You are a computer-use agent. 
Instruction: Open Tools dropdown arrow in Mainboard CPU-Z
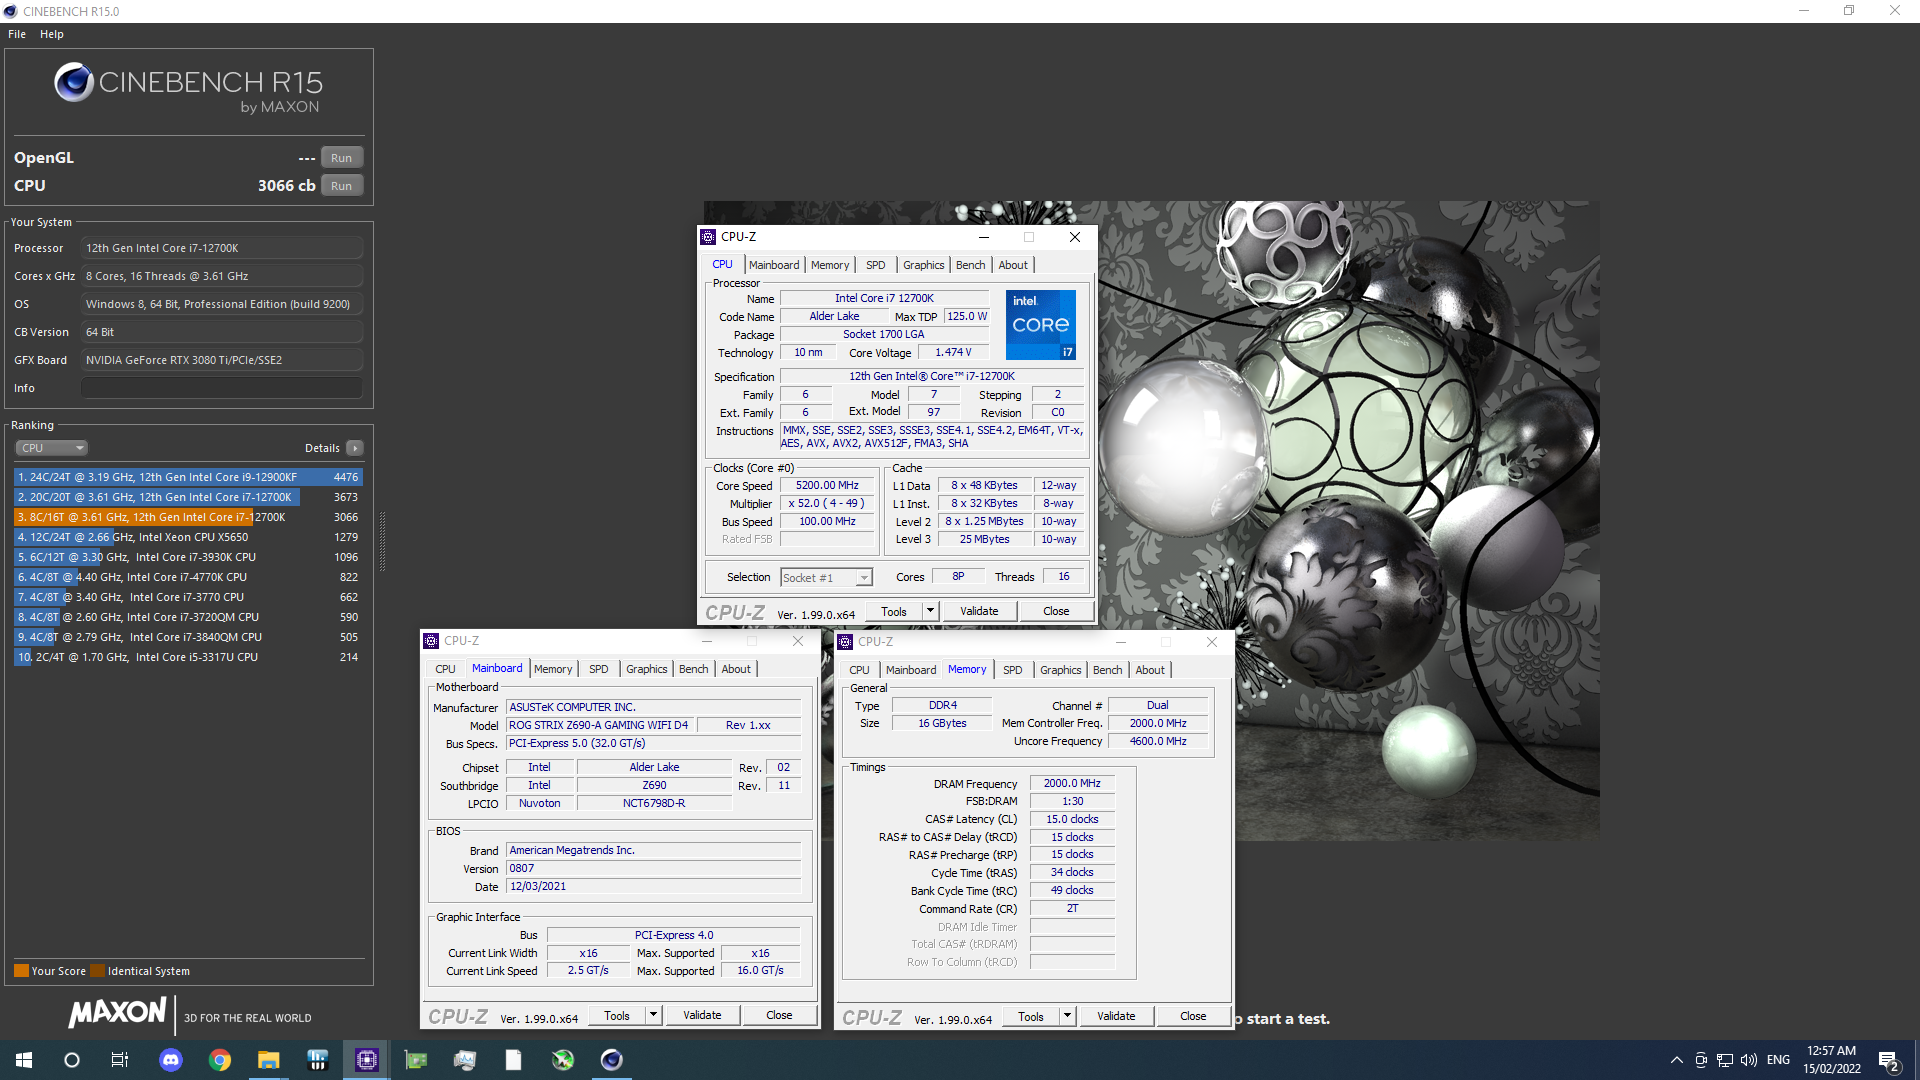coord(653,1016)
